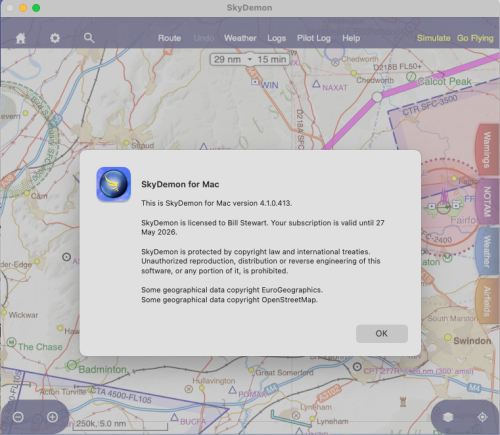Open the Warnings side tab
Viewport: 500px width, 435px height.
[487, 150]
